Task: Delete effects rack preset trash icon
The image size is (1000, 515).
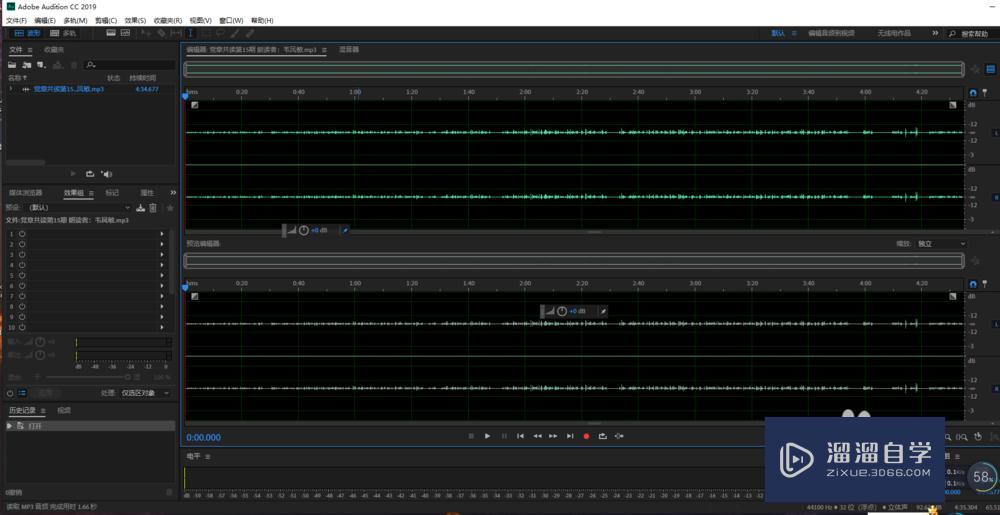Action: click(153, 208)
